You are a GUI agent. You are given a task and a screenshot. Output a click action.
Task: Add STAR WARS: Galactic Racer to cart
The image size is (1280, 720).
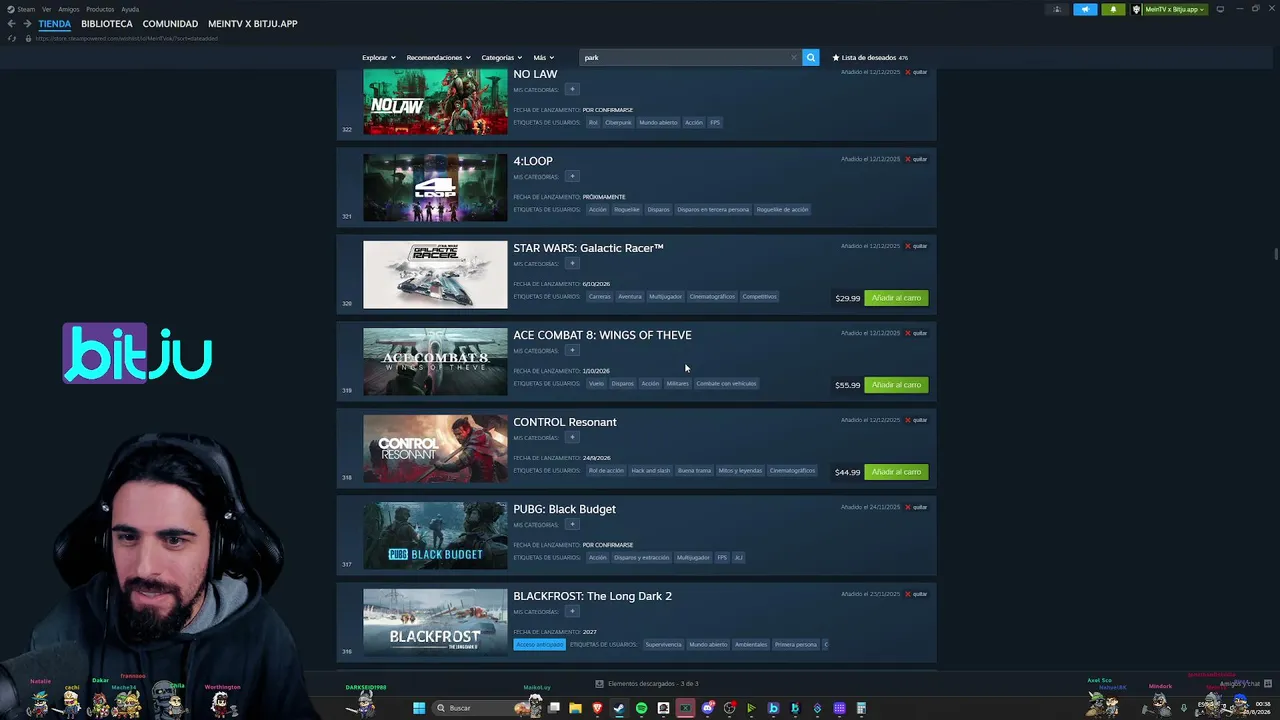click(x=896, y=298)
